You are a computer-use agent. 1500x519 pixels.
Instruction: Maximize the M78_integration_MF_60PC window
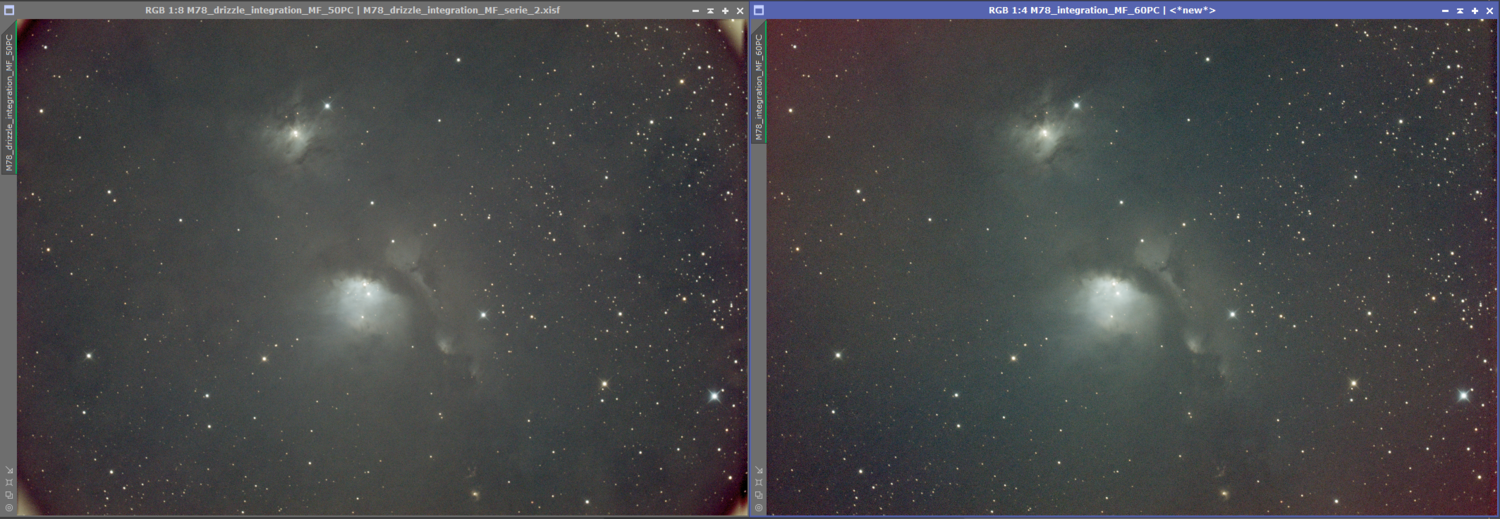point(1475,10)
